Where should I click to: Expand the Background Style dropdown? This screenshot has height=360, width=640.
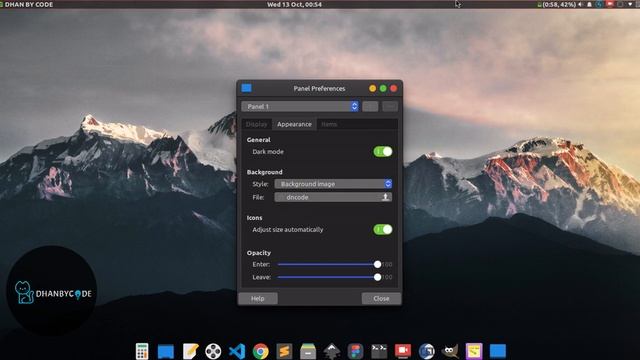tap(333, 184)
